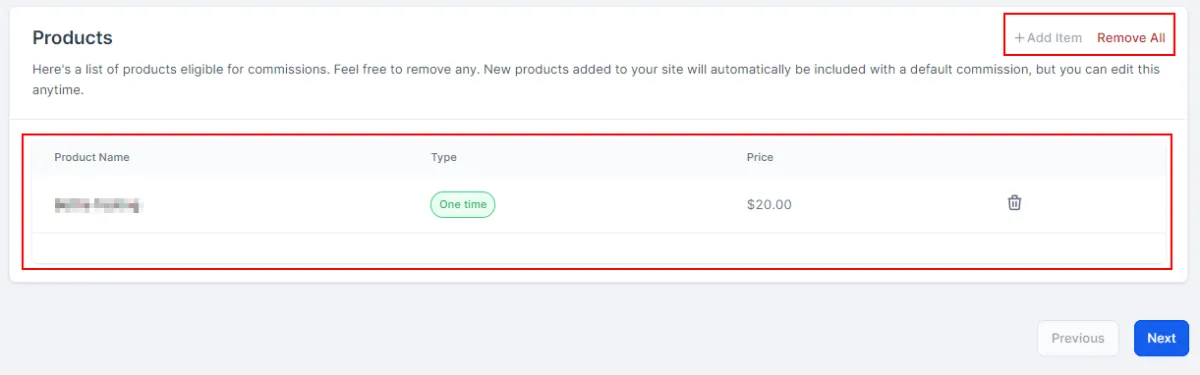Screen dimensions: 1200x375
Task: Click the plus icon beside Add Item
Action: [x=1020, y=38]
